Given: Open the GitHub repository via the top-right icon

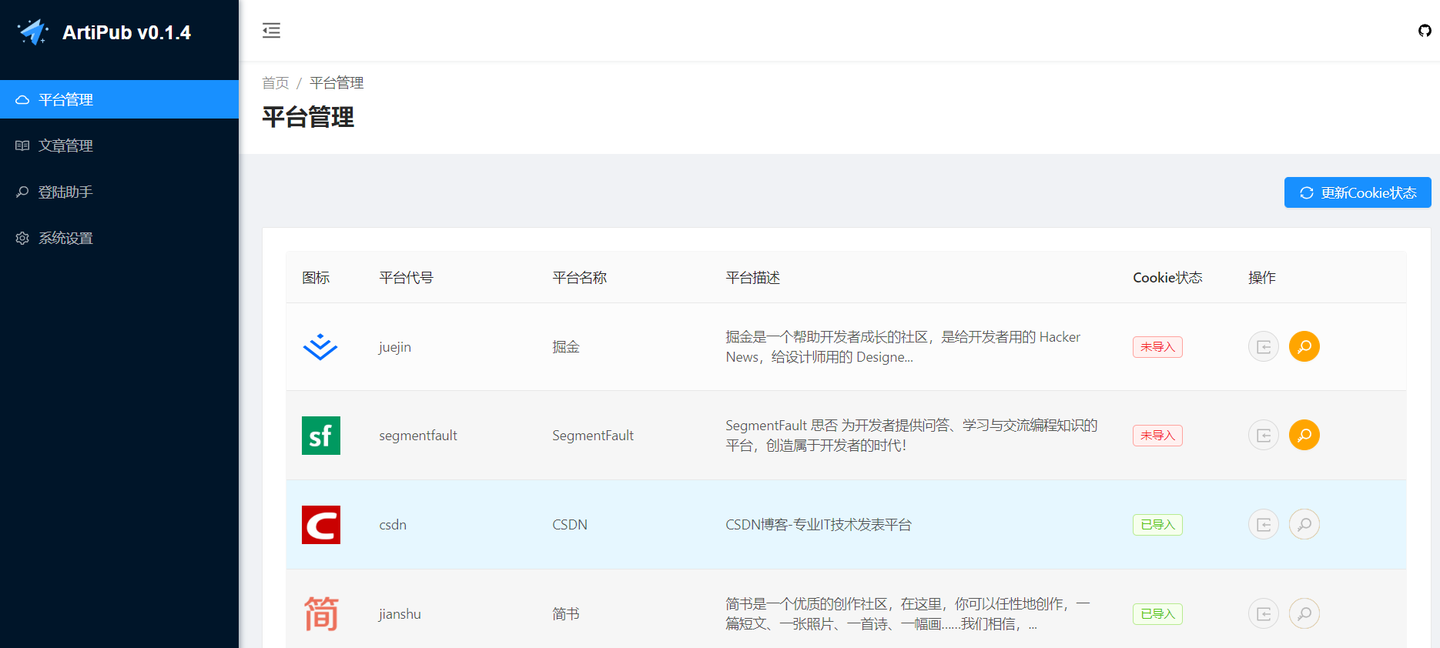Looking at the screenshot, I should [x=1424, y=30].
